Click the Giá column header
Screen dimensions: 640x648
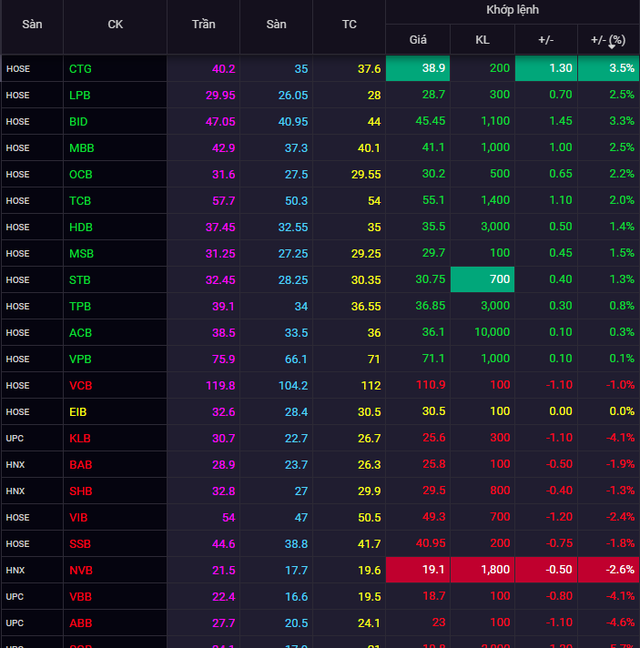click(418, 40)
